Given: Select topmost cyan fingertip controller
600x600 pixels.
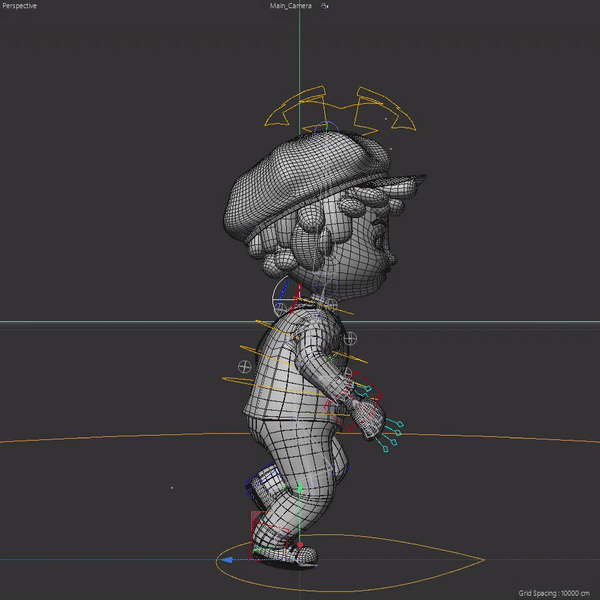Looking at the screenshot, I should [400, 424].
